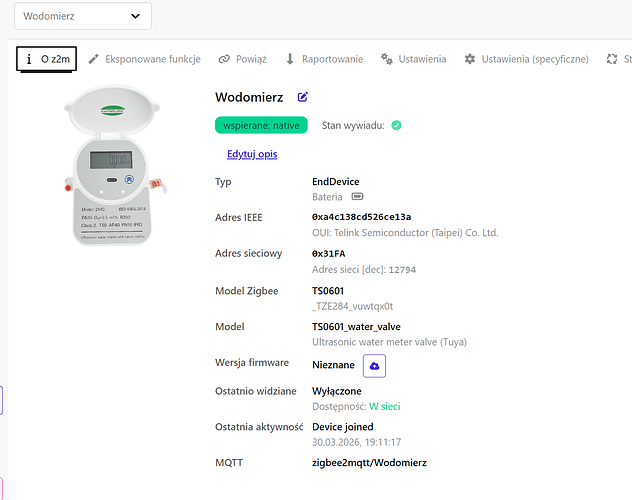Click the TS0601_water_valve model text
The height and width of the screenshot is (500, 632).
356,327
